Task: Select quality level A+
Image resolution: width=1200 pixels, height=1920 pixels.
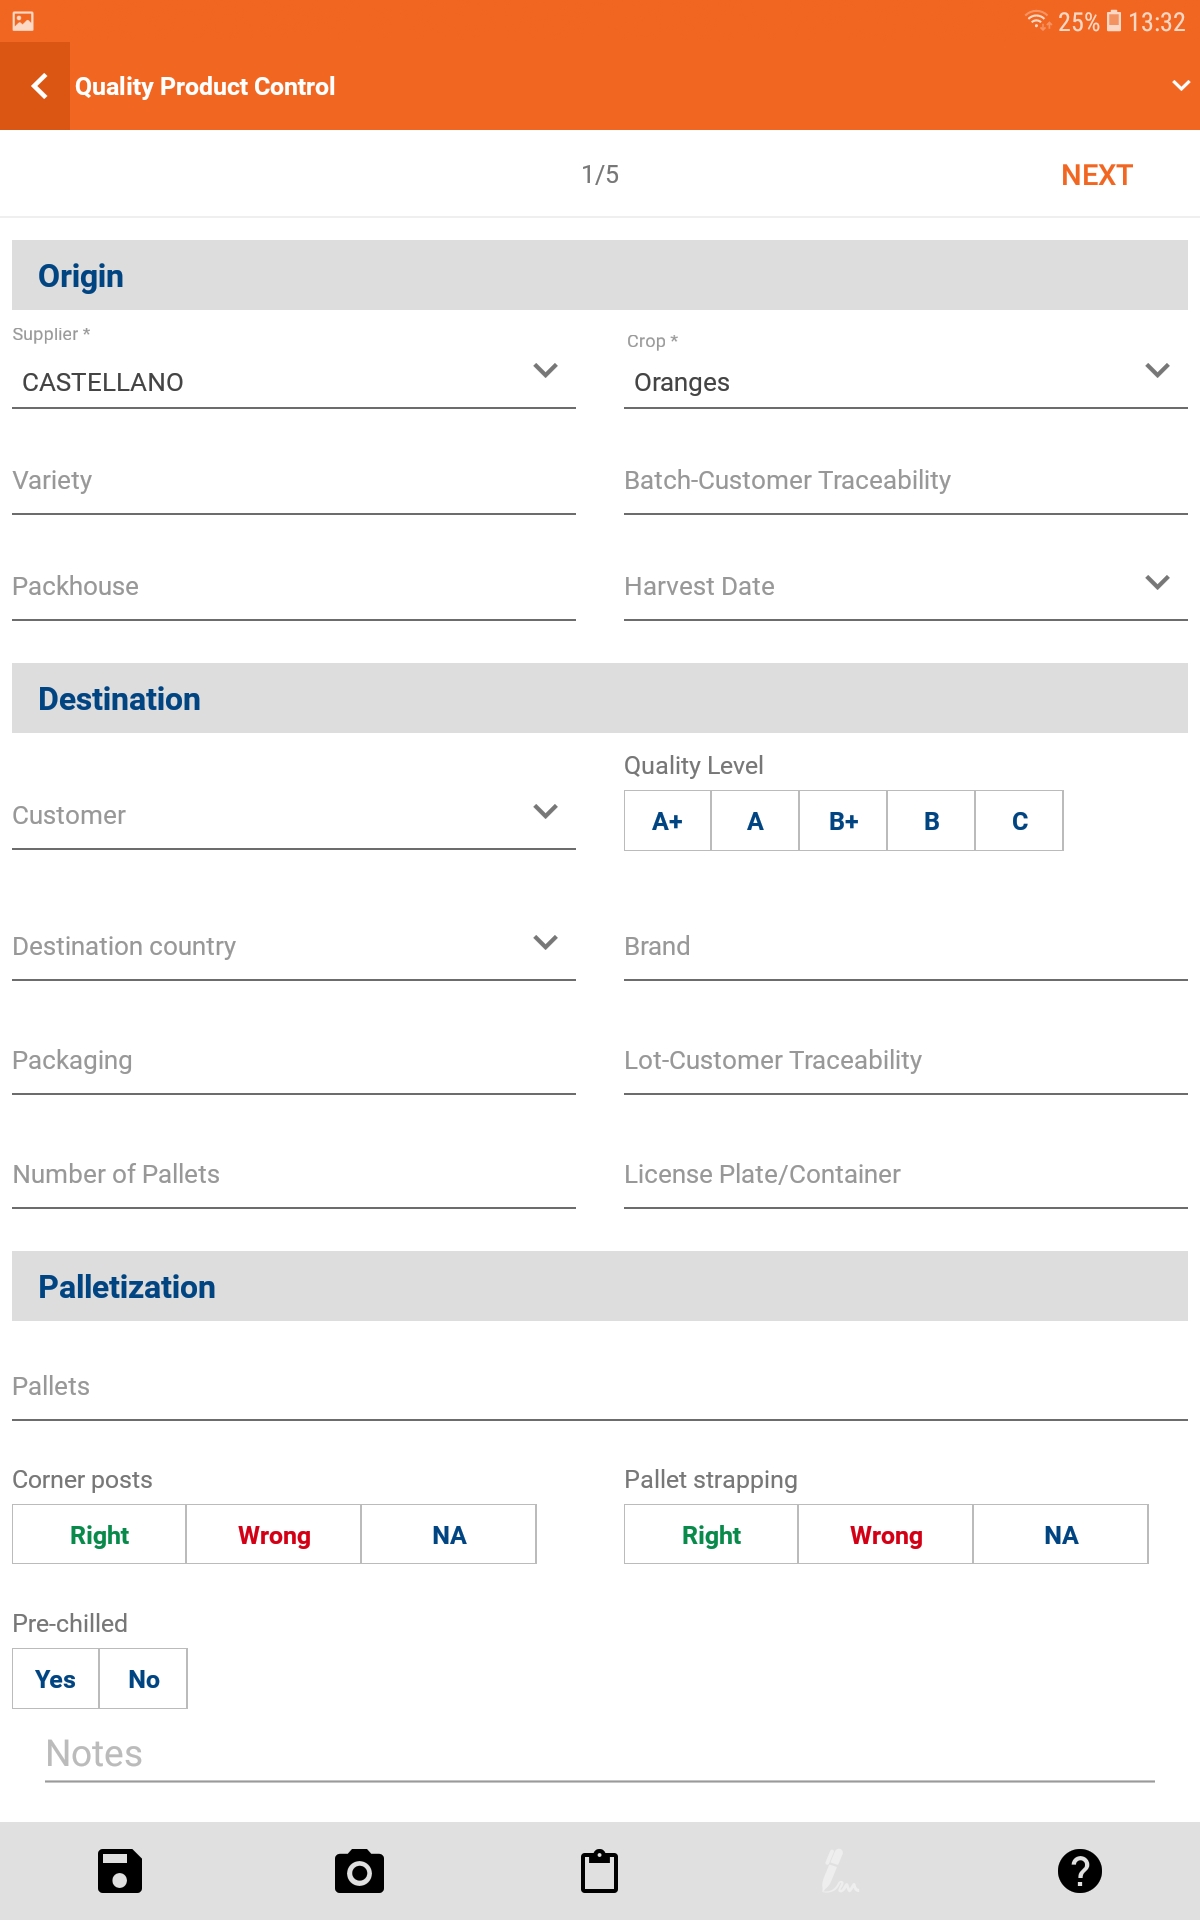Action: click(667, 821)
